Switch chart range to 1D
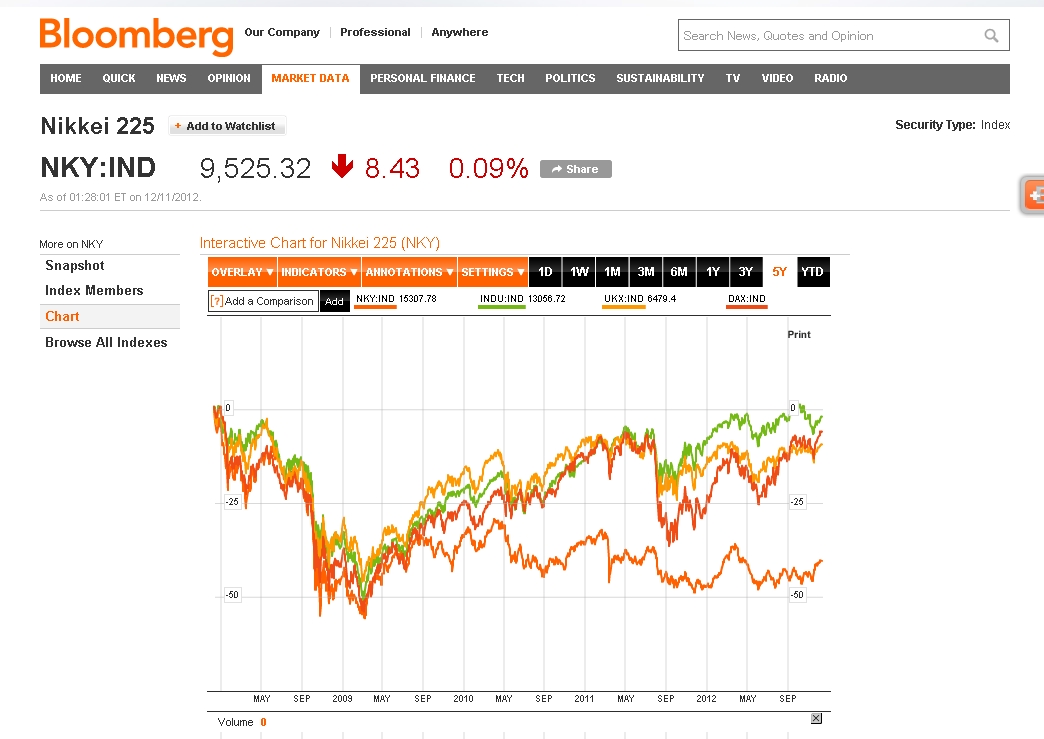The width and height of the screenshot is (1044, 739). click(545, 272)
